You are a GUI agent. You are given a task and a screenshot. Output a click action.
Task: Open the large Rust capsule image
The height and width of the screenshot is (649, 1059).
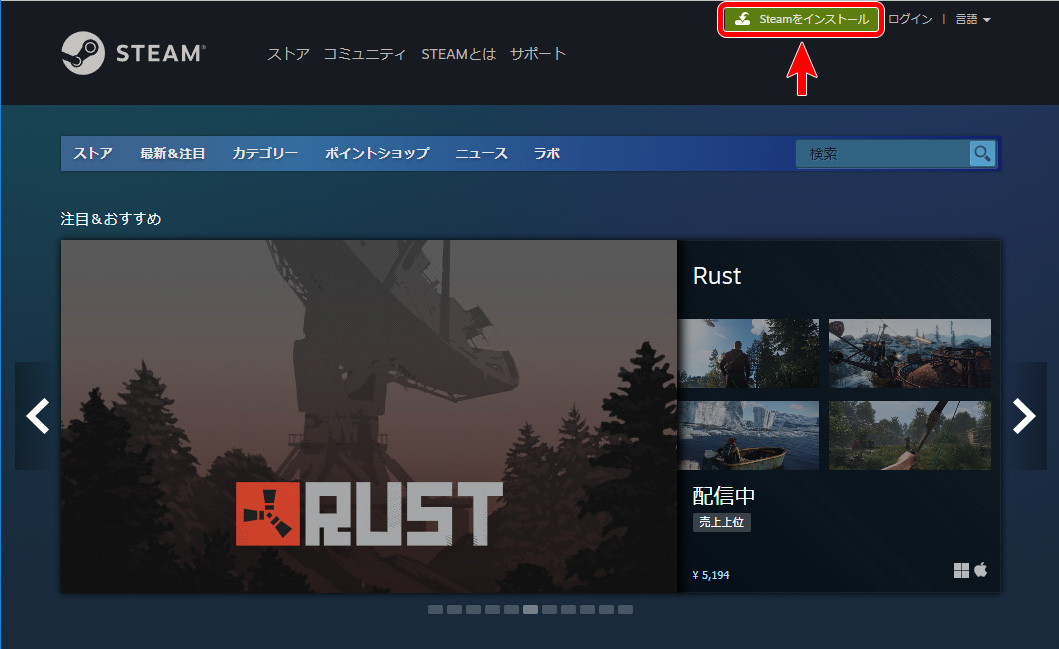point(369,417)
